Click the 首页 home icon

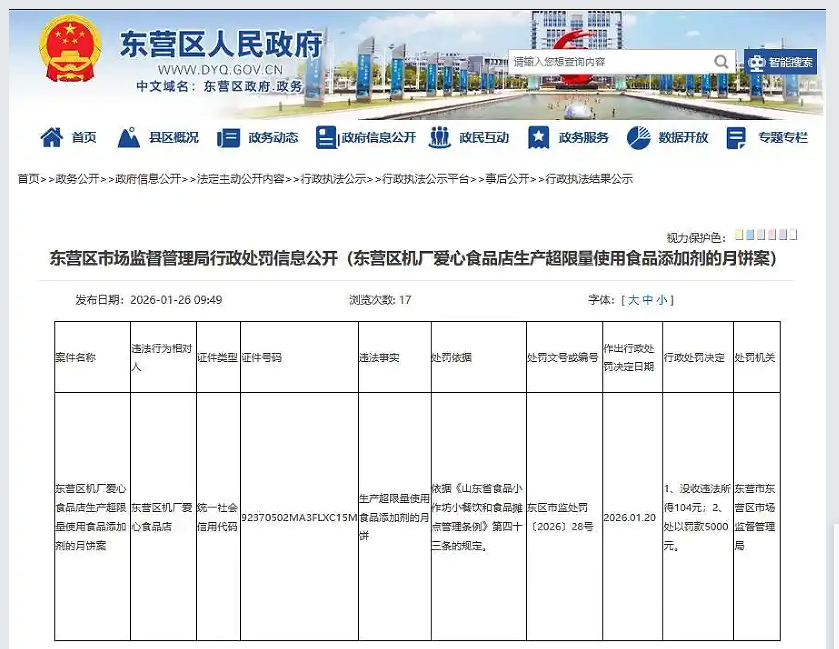pos(51,137)
